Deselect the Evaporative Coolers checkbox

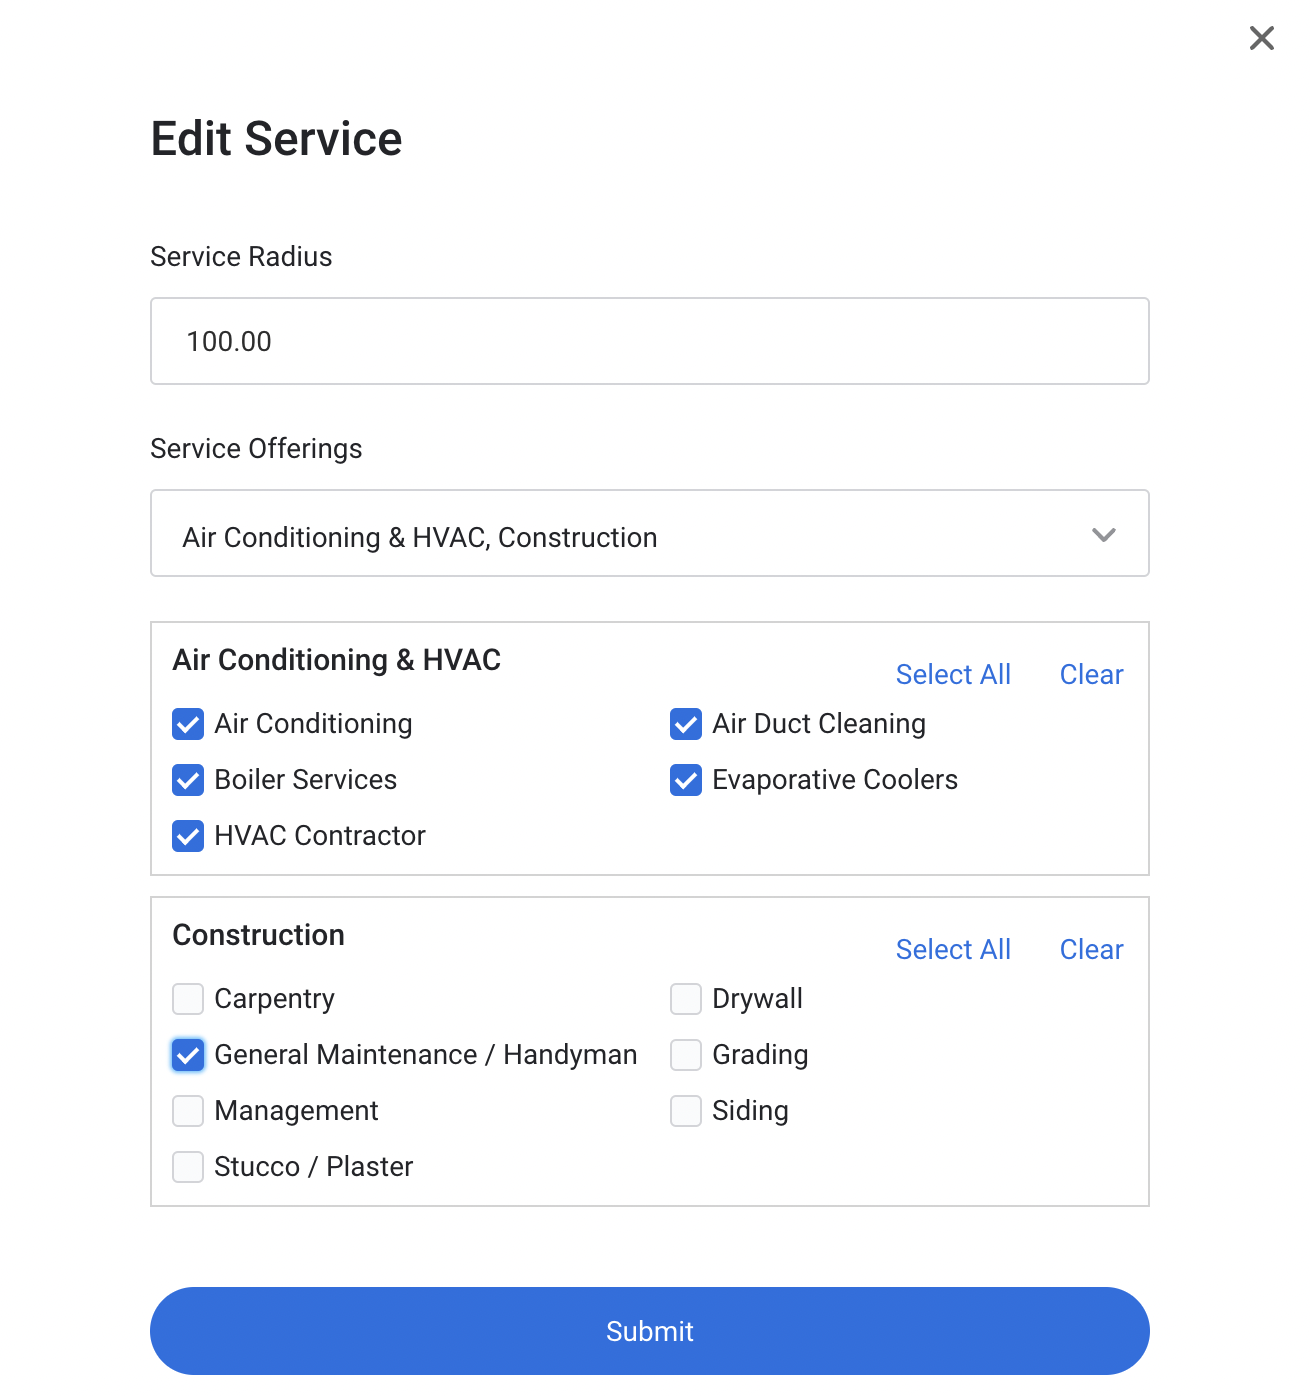[686, 780]
